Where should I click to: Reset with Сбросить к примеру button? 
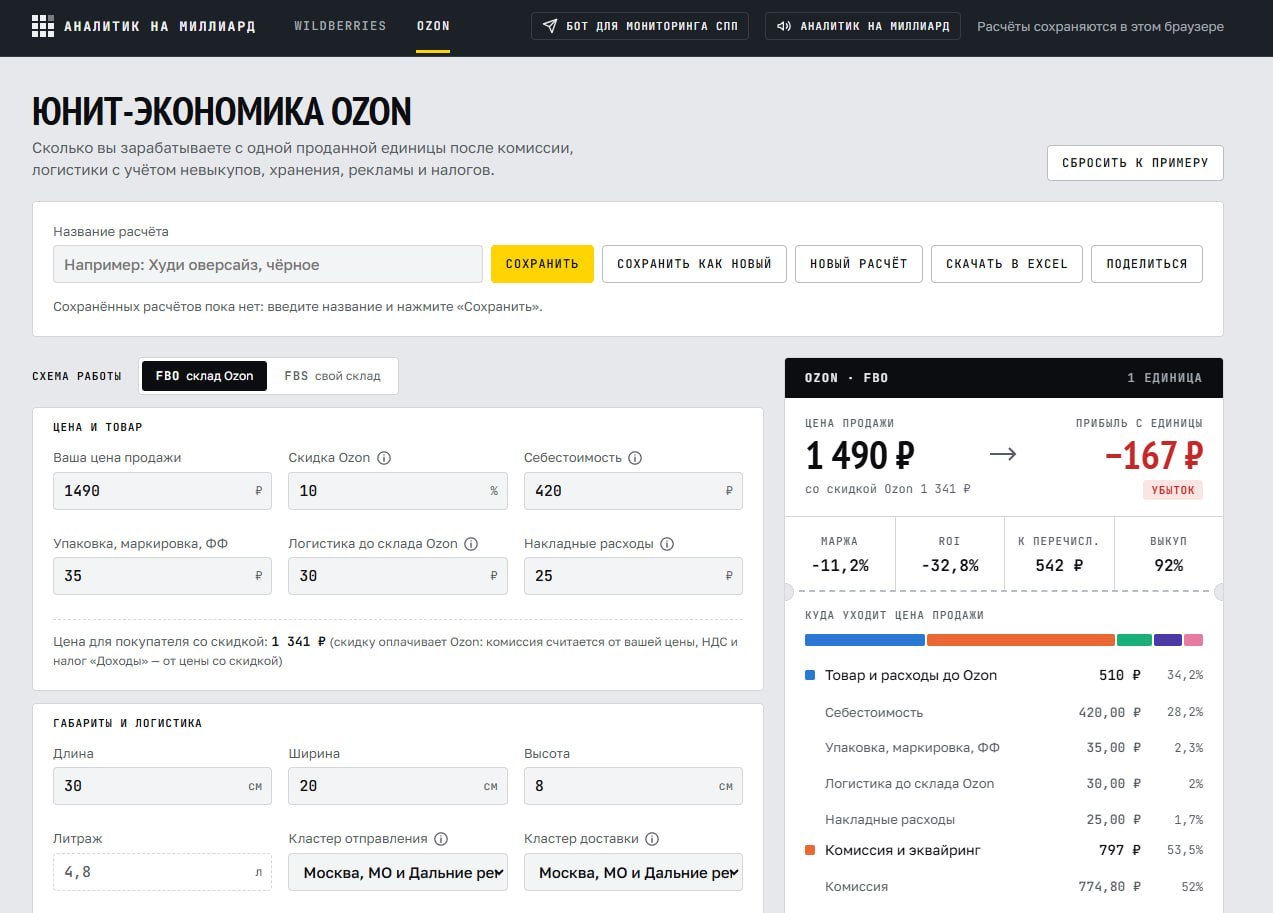1135,163
